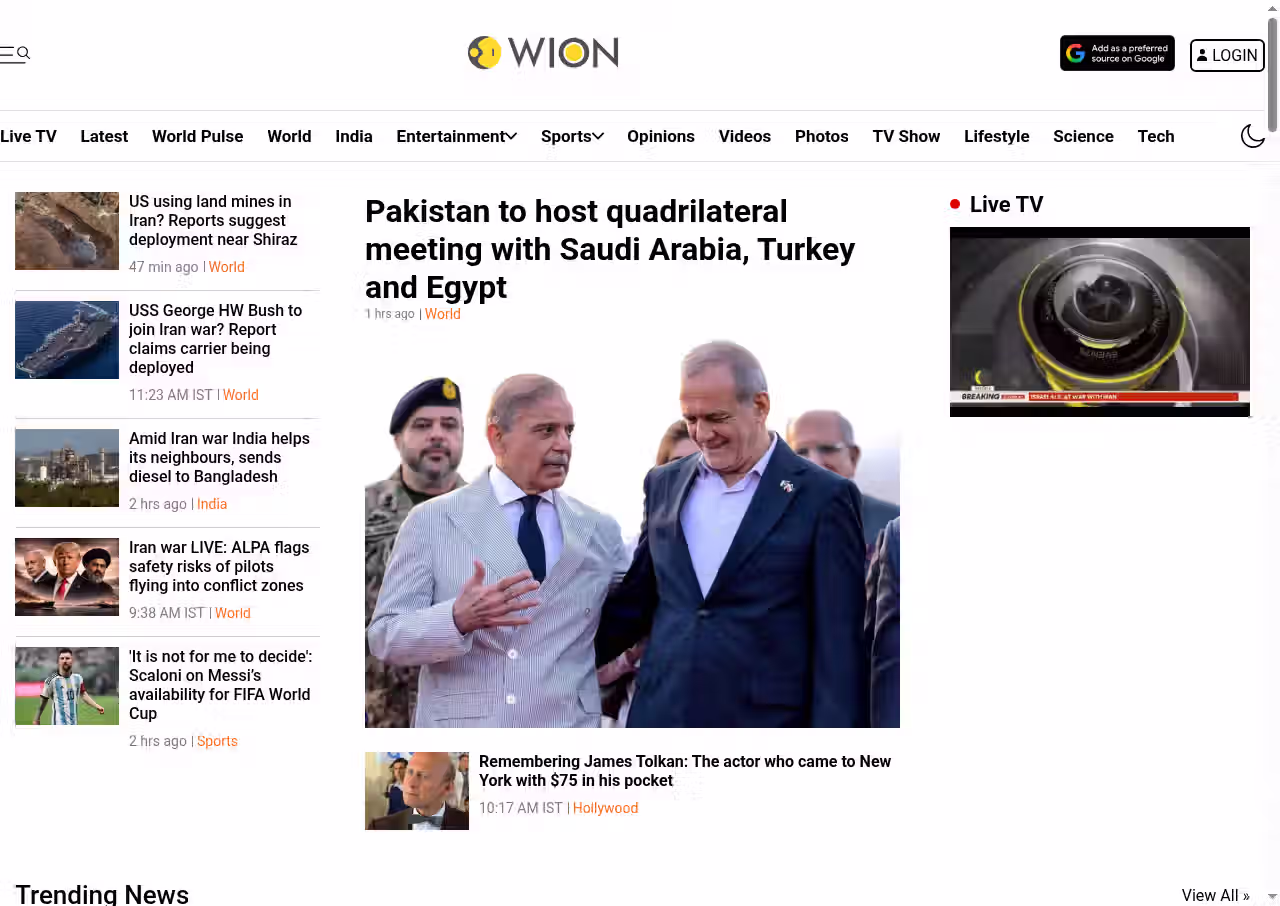Expand the Sports dropdown menu
The image size is (1280, 906).
click(x=572, y=136)
